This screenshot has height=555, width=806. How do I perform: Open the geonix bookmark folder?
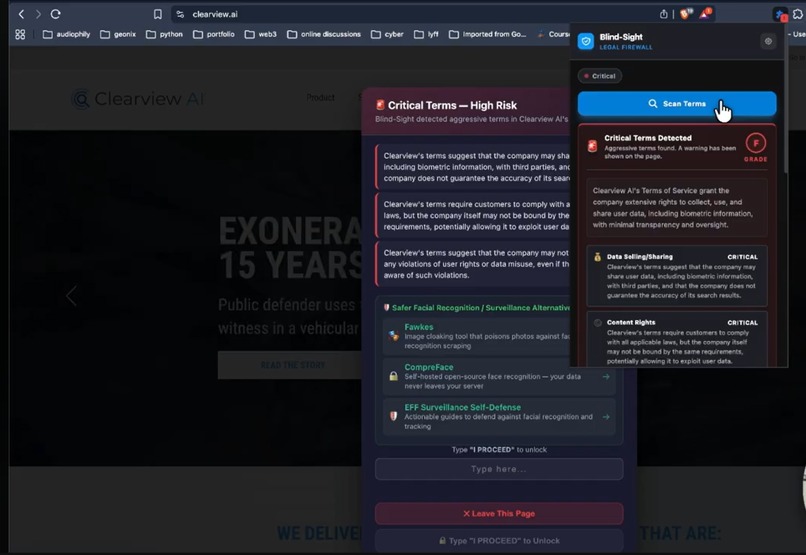point(118,34)
